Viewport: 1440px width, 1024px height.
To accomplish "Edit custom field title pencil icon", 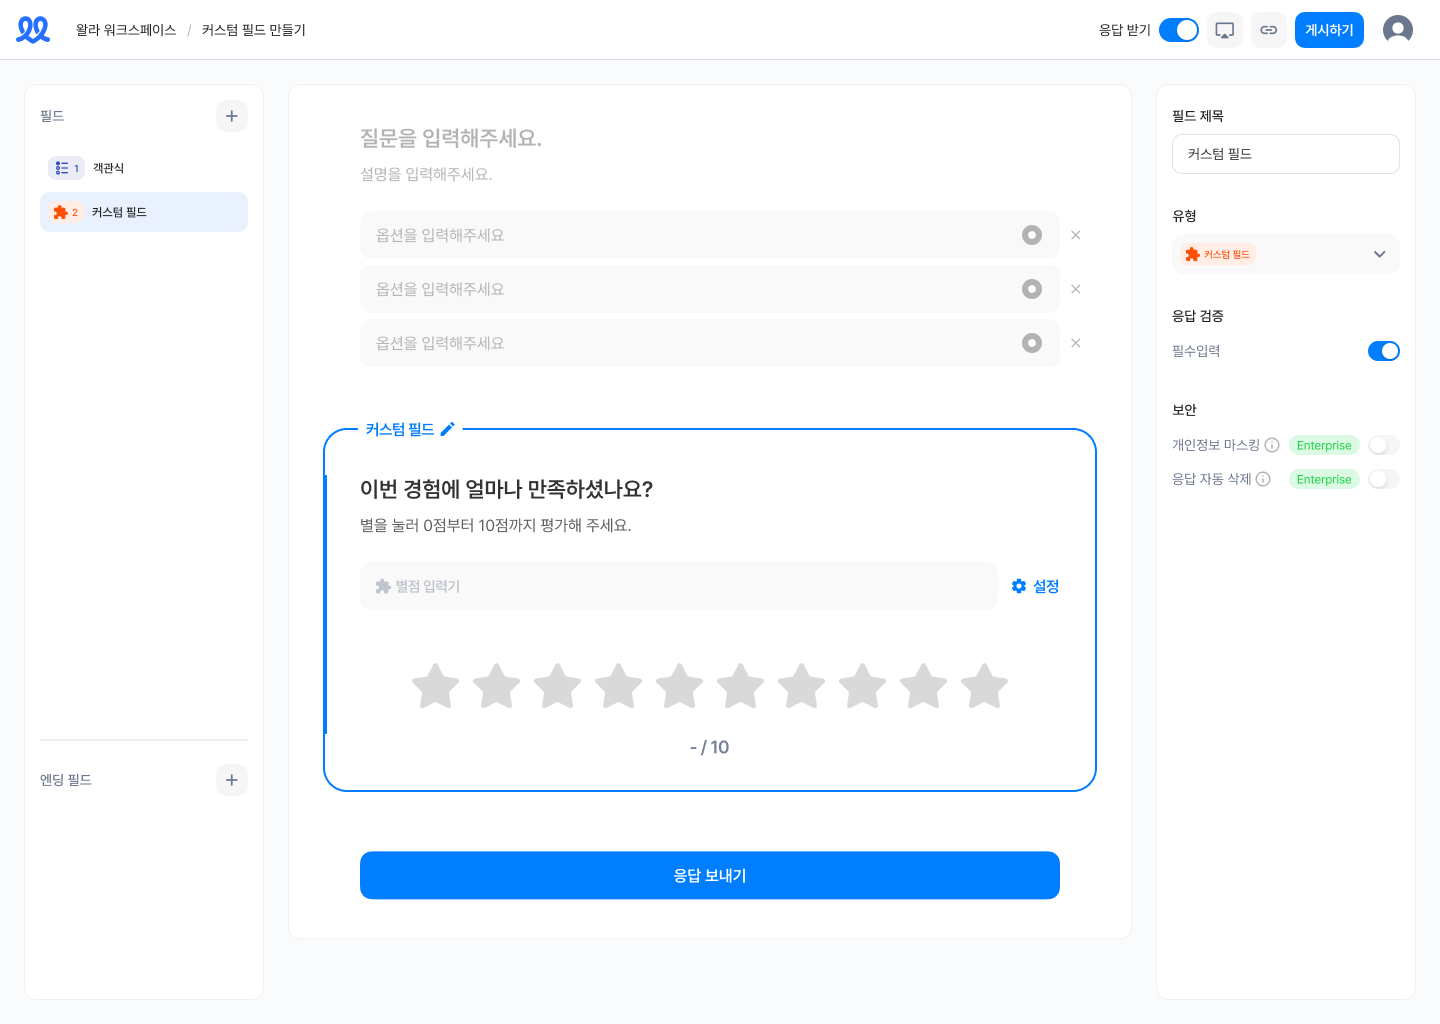I will (448, 429).
